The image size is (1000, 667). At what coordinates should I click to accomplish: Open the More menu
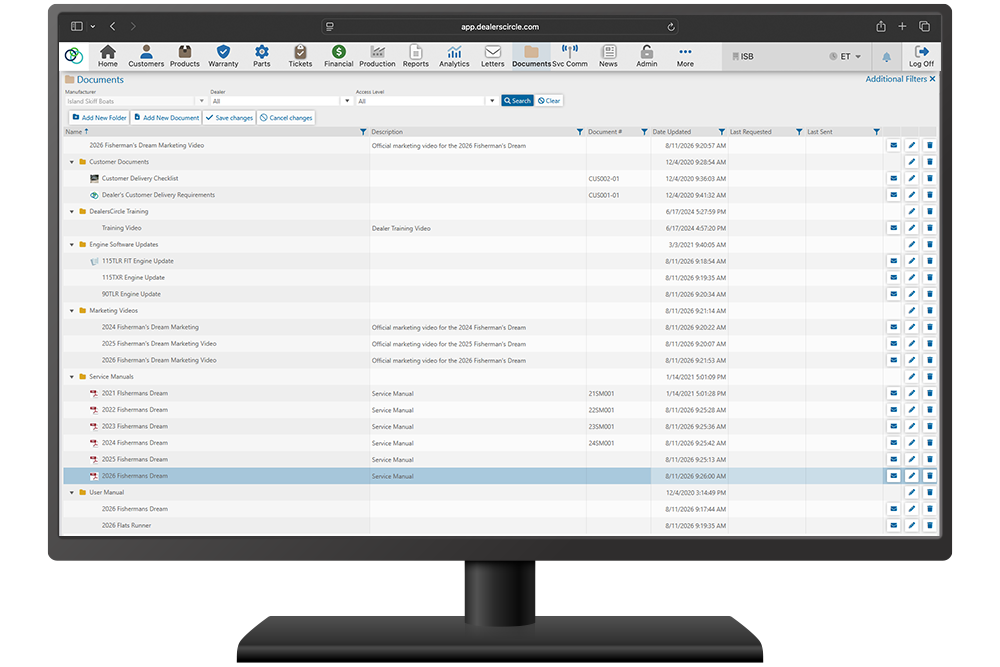pyautogui.click(x=685, y=56)
